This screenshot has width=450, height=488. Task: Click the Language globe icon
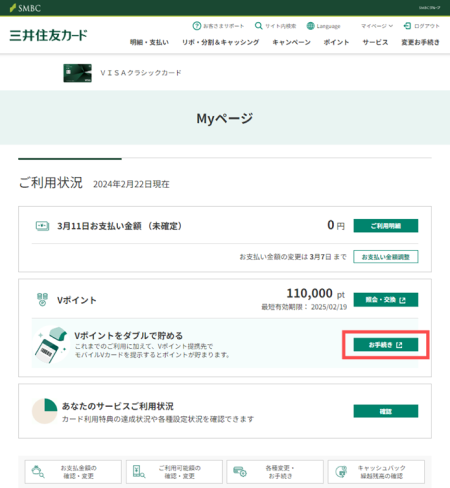[x=310, y=26]
